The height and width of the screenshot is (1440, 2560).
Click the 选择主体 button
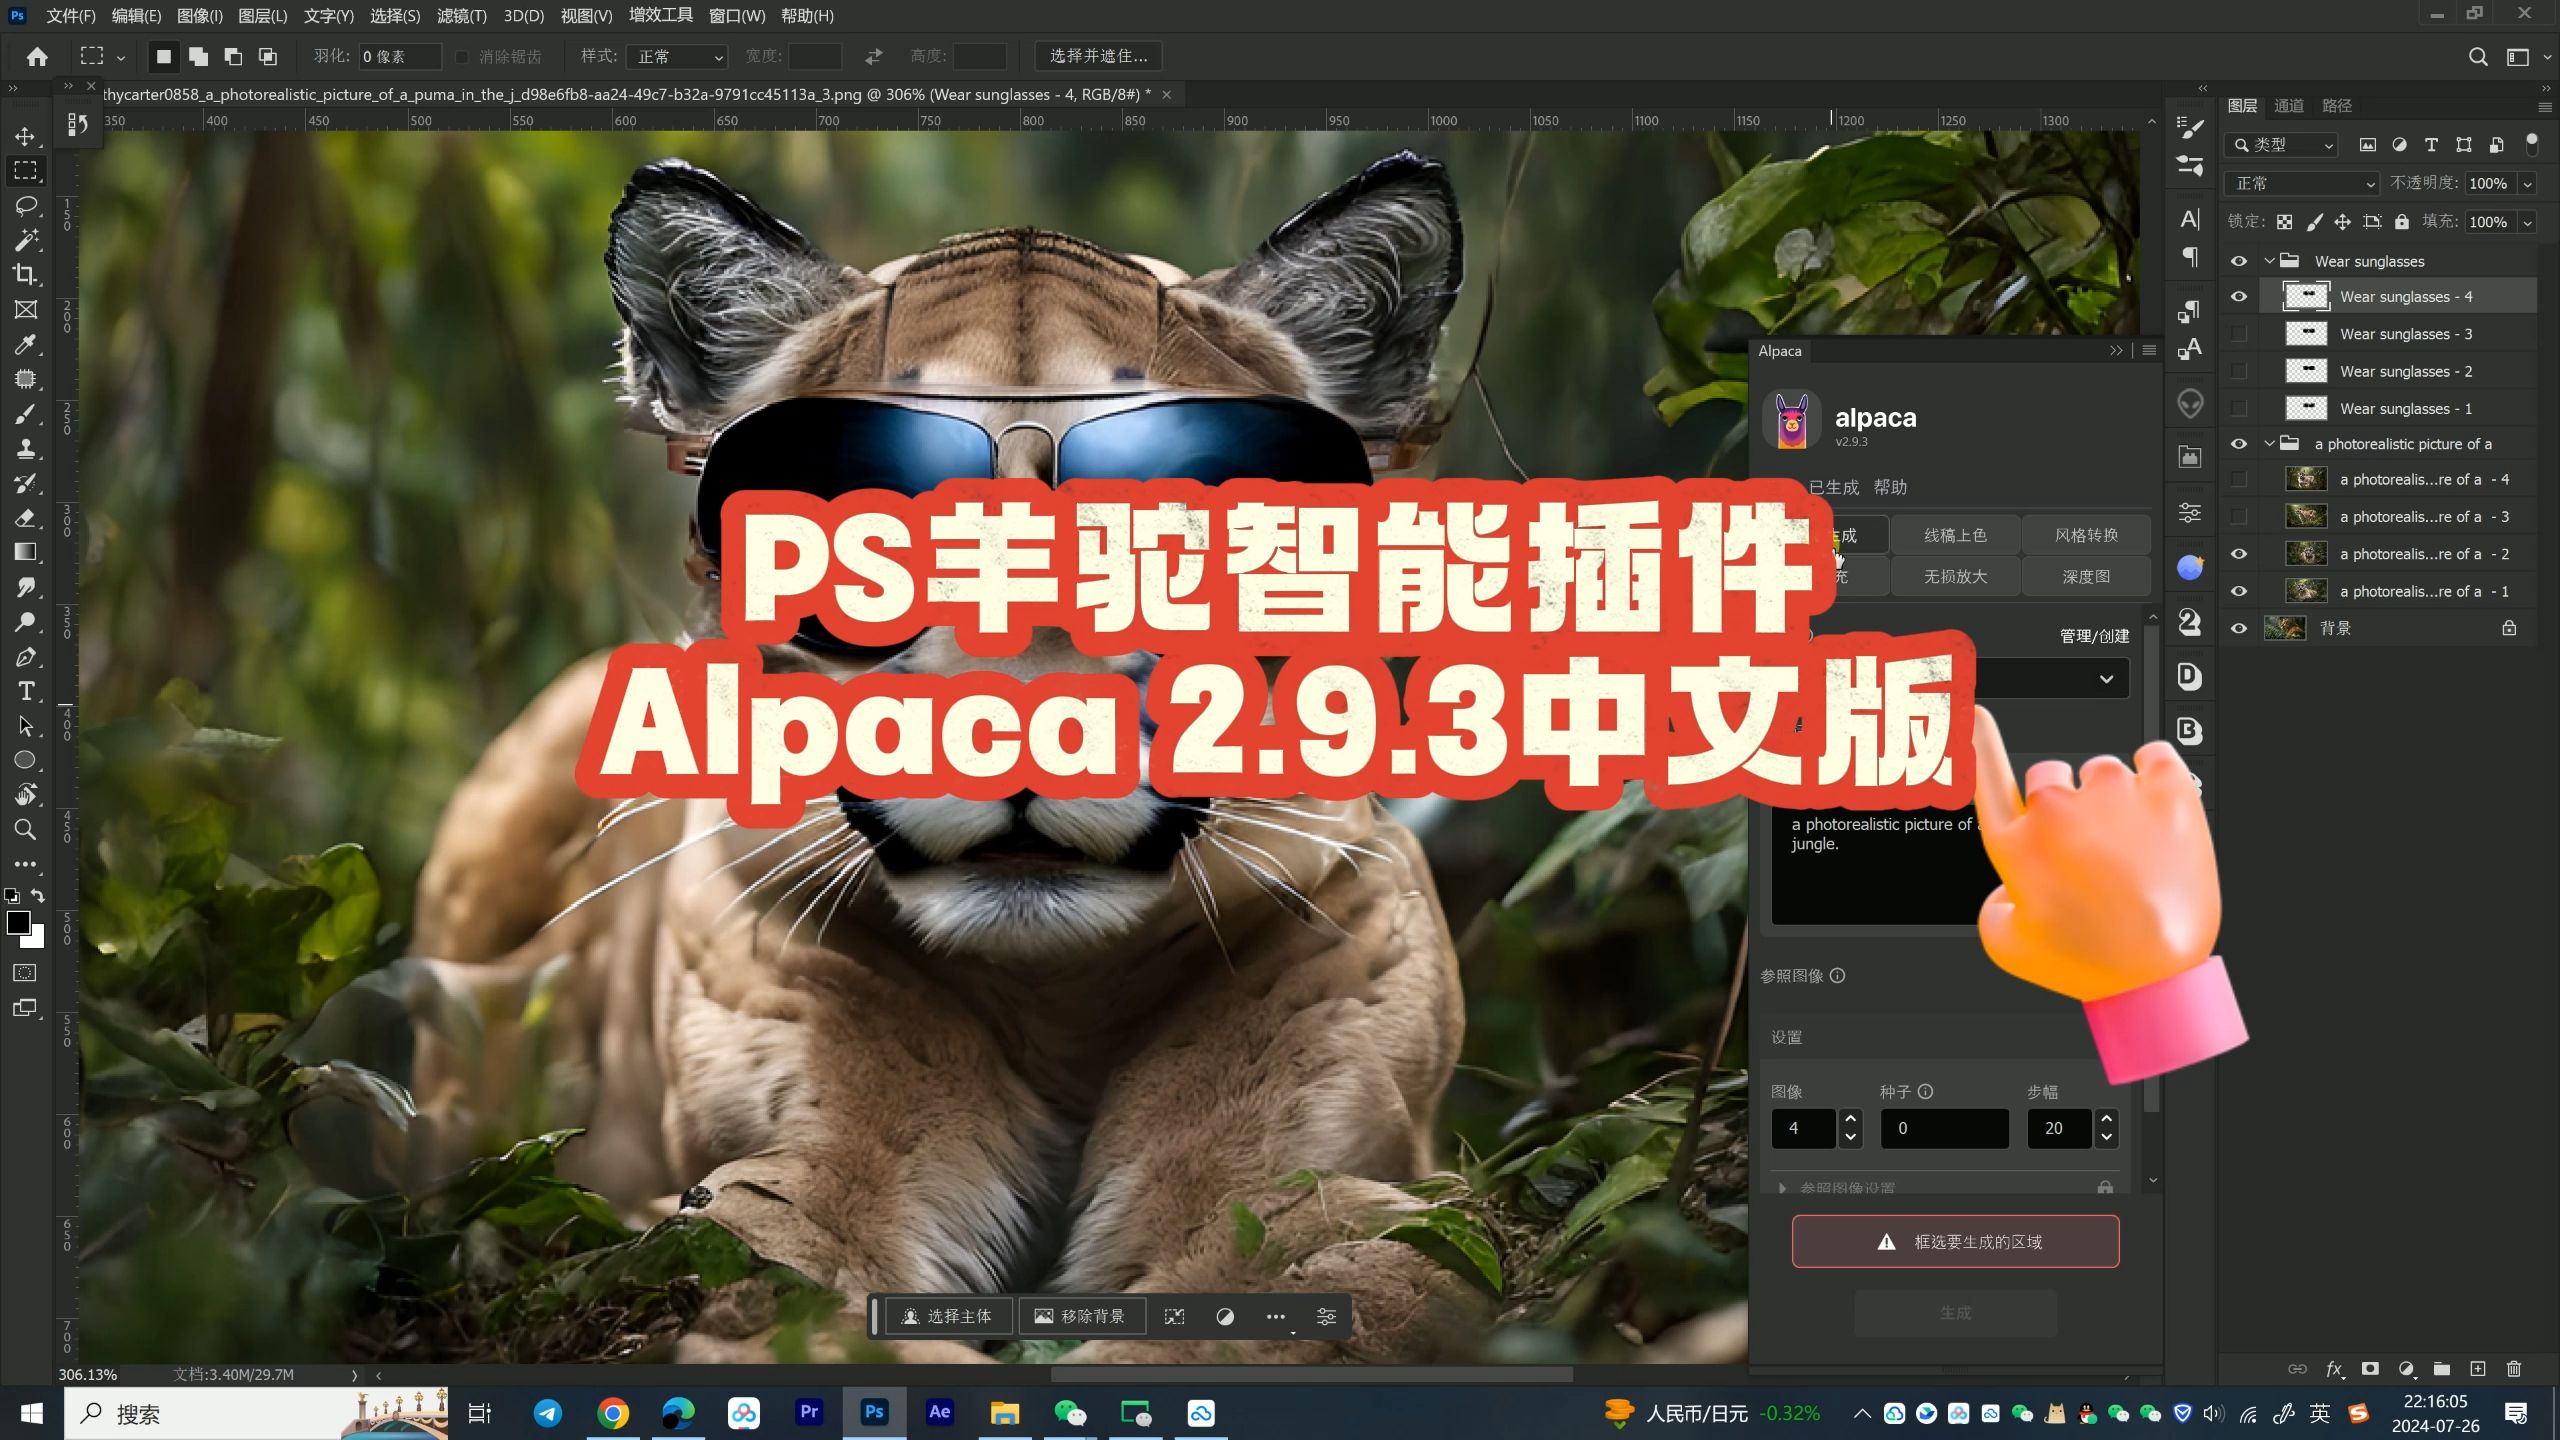946,1316
